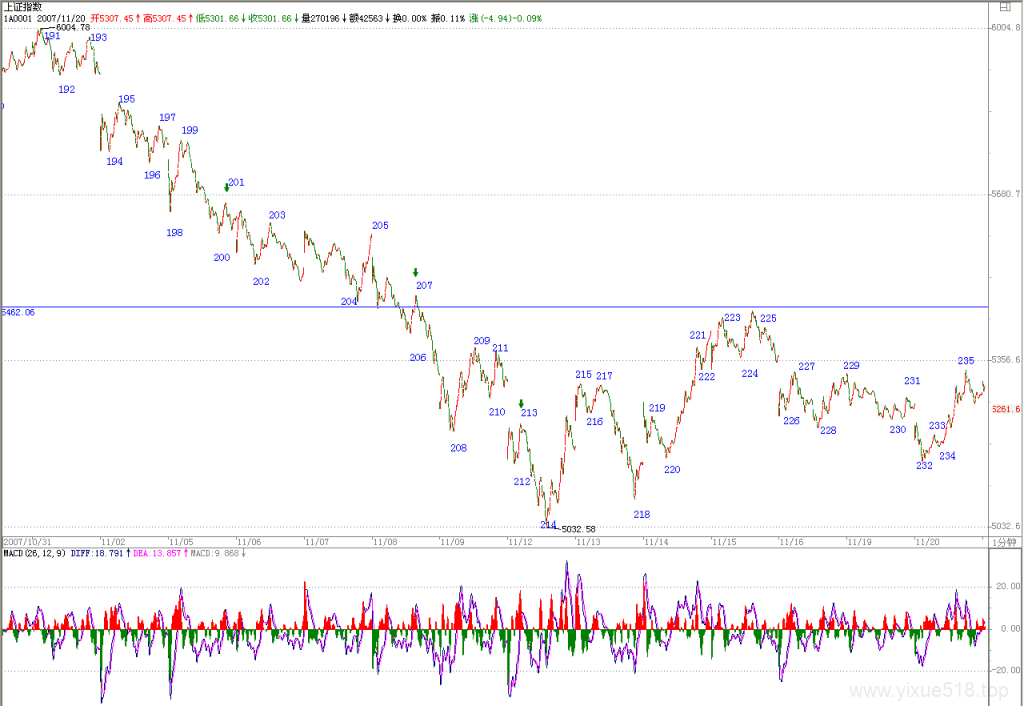Click the 11/12 date on time axis
This screenshot has width=1024, height=706.
click(x=520, y=542)
